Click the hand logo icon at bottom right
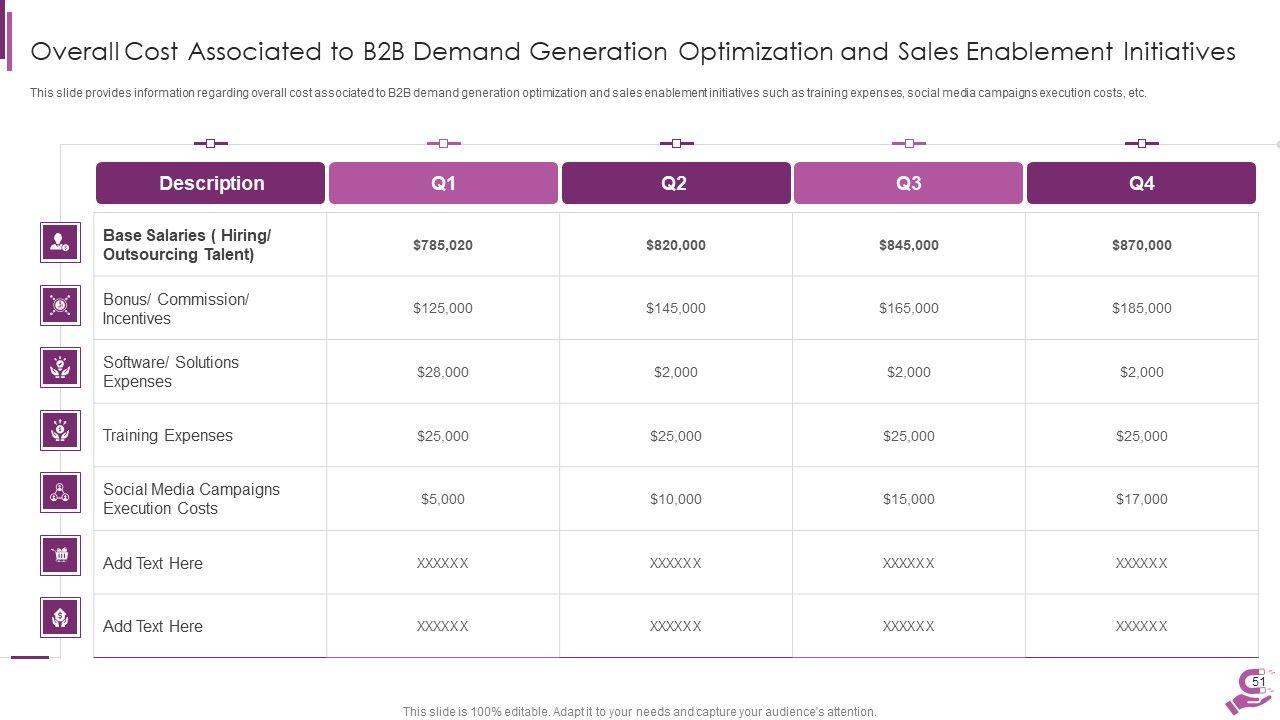This screenshot has height=720, width=1280. point(1248,692)
